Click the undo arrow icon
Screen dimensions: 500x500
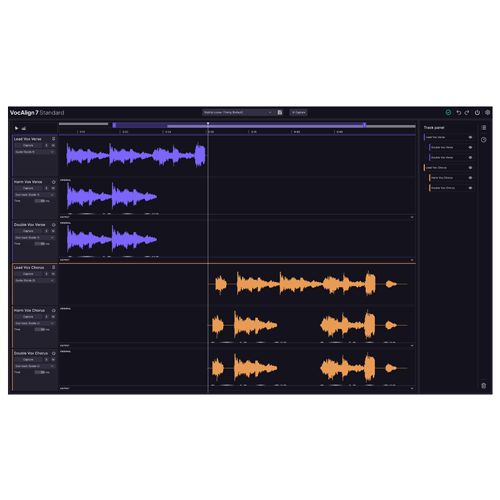(459, 113)
